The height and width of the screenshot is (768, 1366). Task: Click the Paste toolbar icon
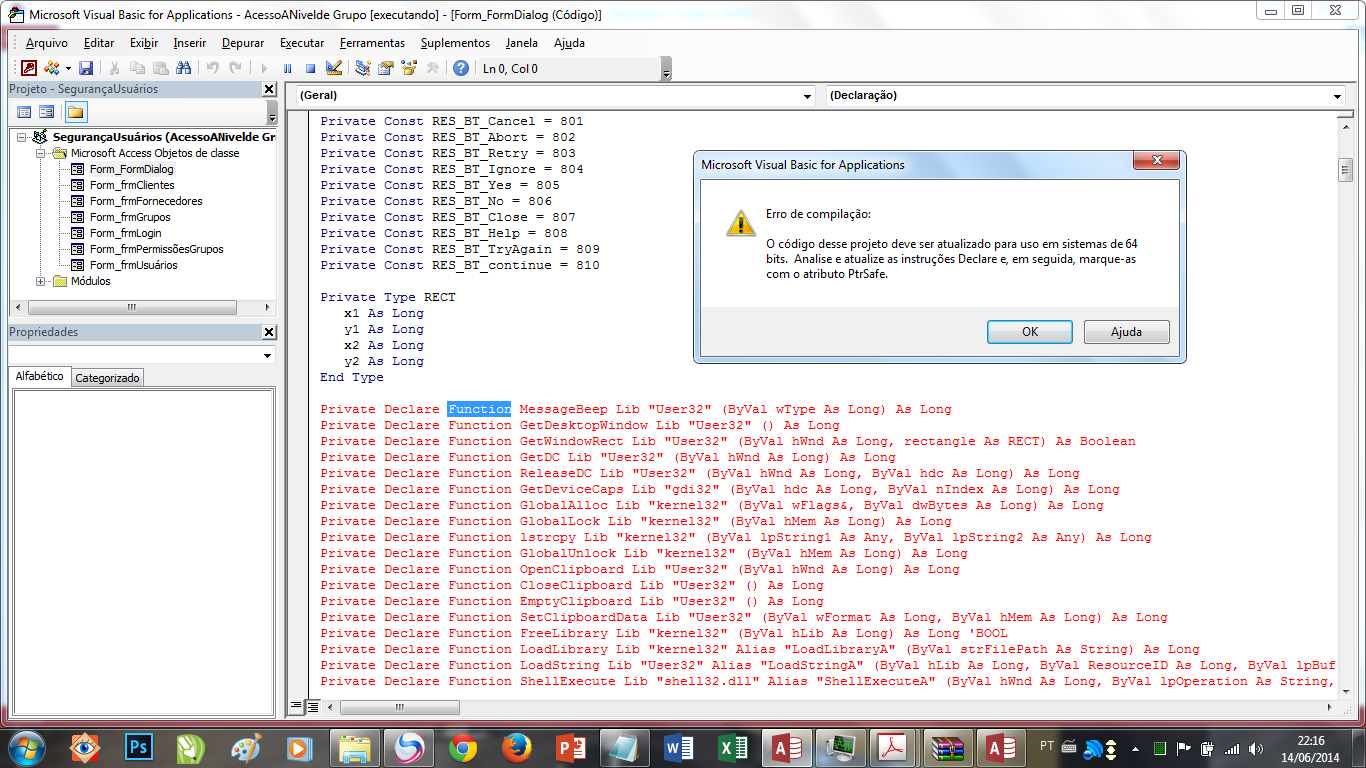(160, 68)
